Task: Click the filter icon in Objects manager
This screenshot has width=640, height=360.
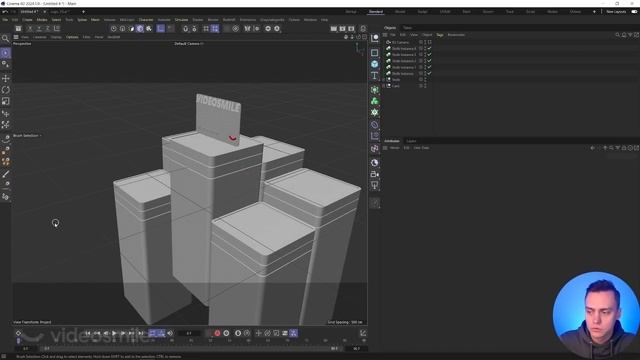Action: click(630, 35)
